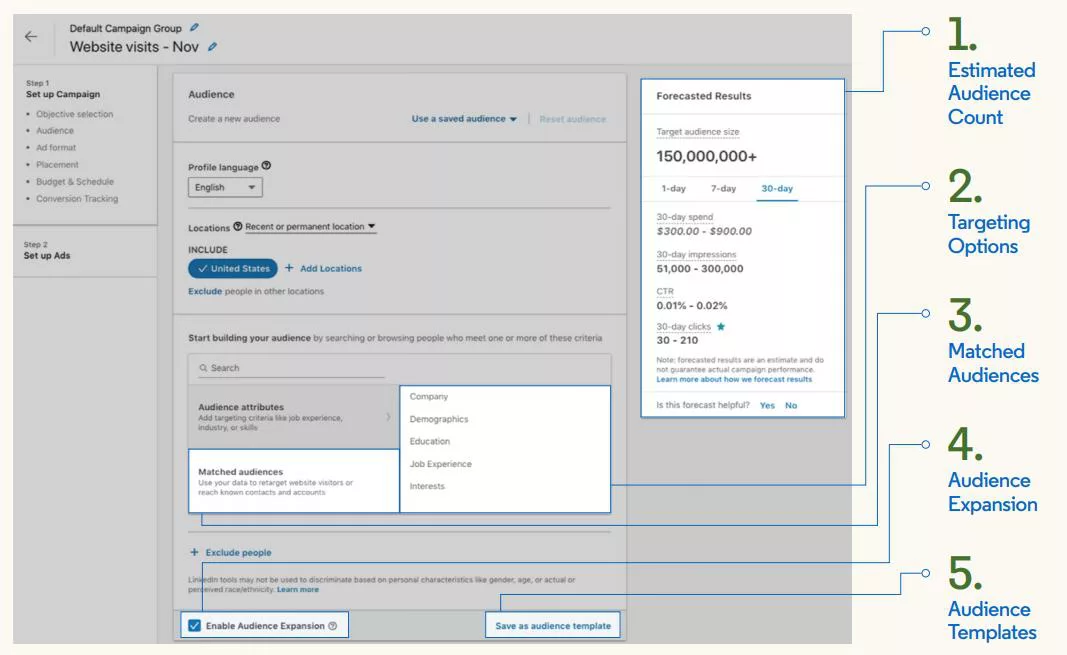Image resolution: width=1067 pixels, height=655 pixels.
Task: Click the Exclude people link
Action: 238,552
